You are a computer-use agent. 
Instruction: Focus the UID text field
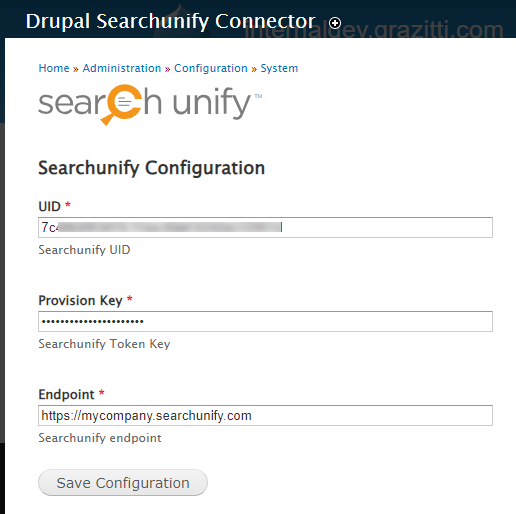[265, 227]
